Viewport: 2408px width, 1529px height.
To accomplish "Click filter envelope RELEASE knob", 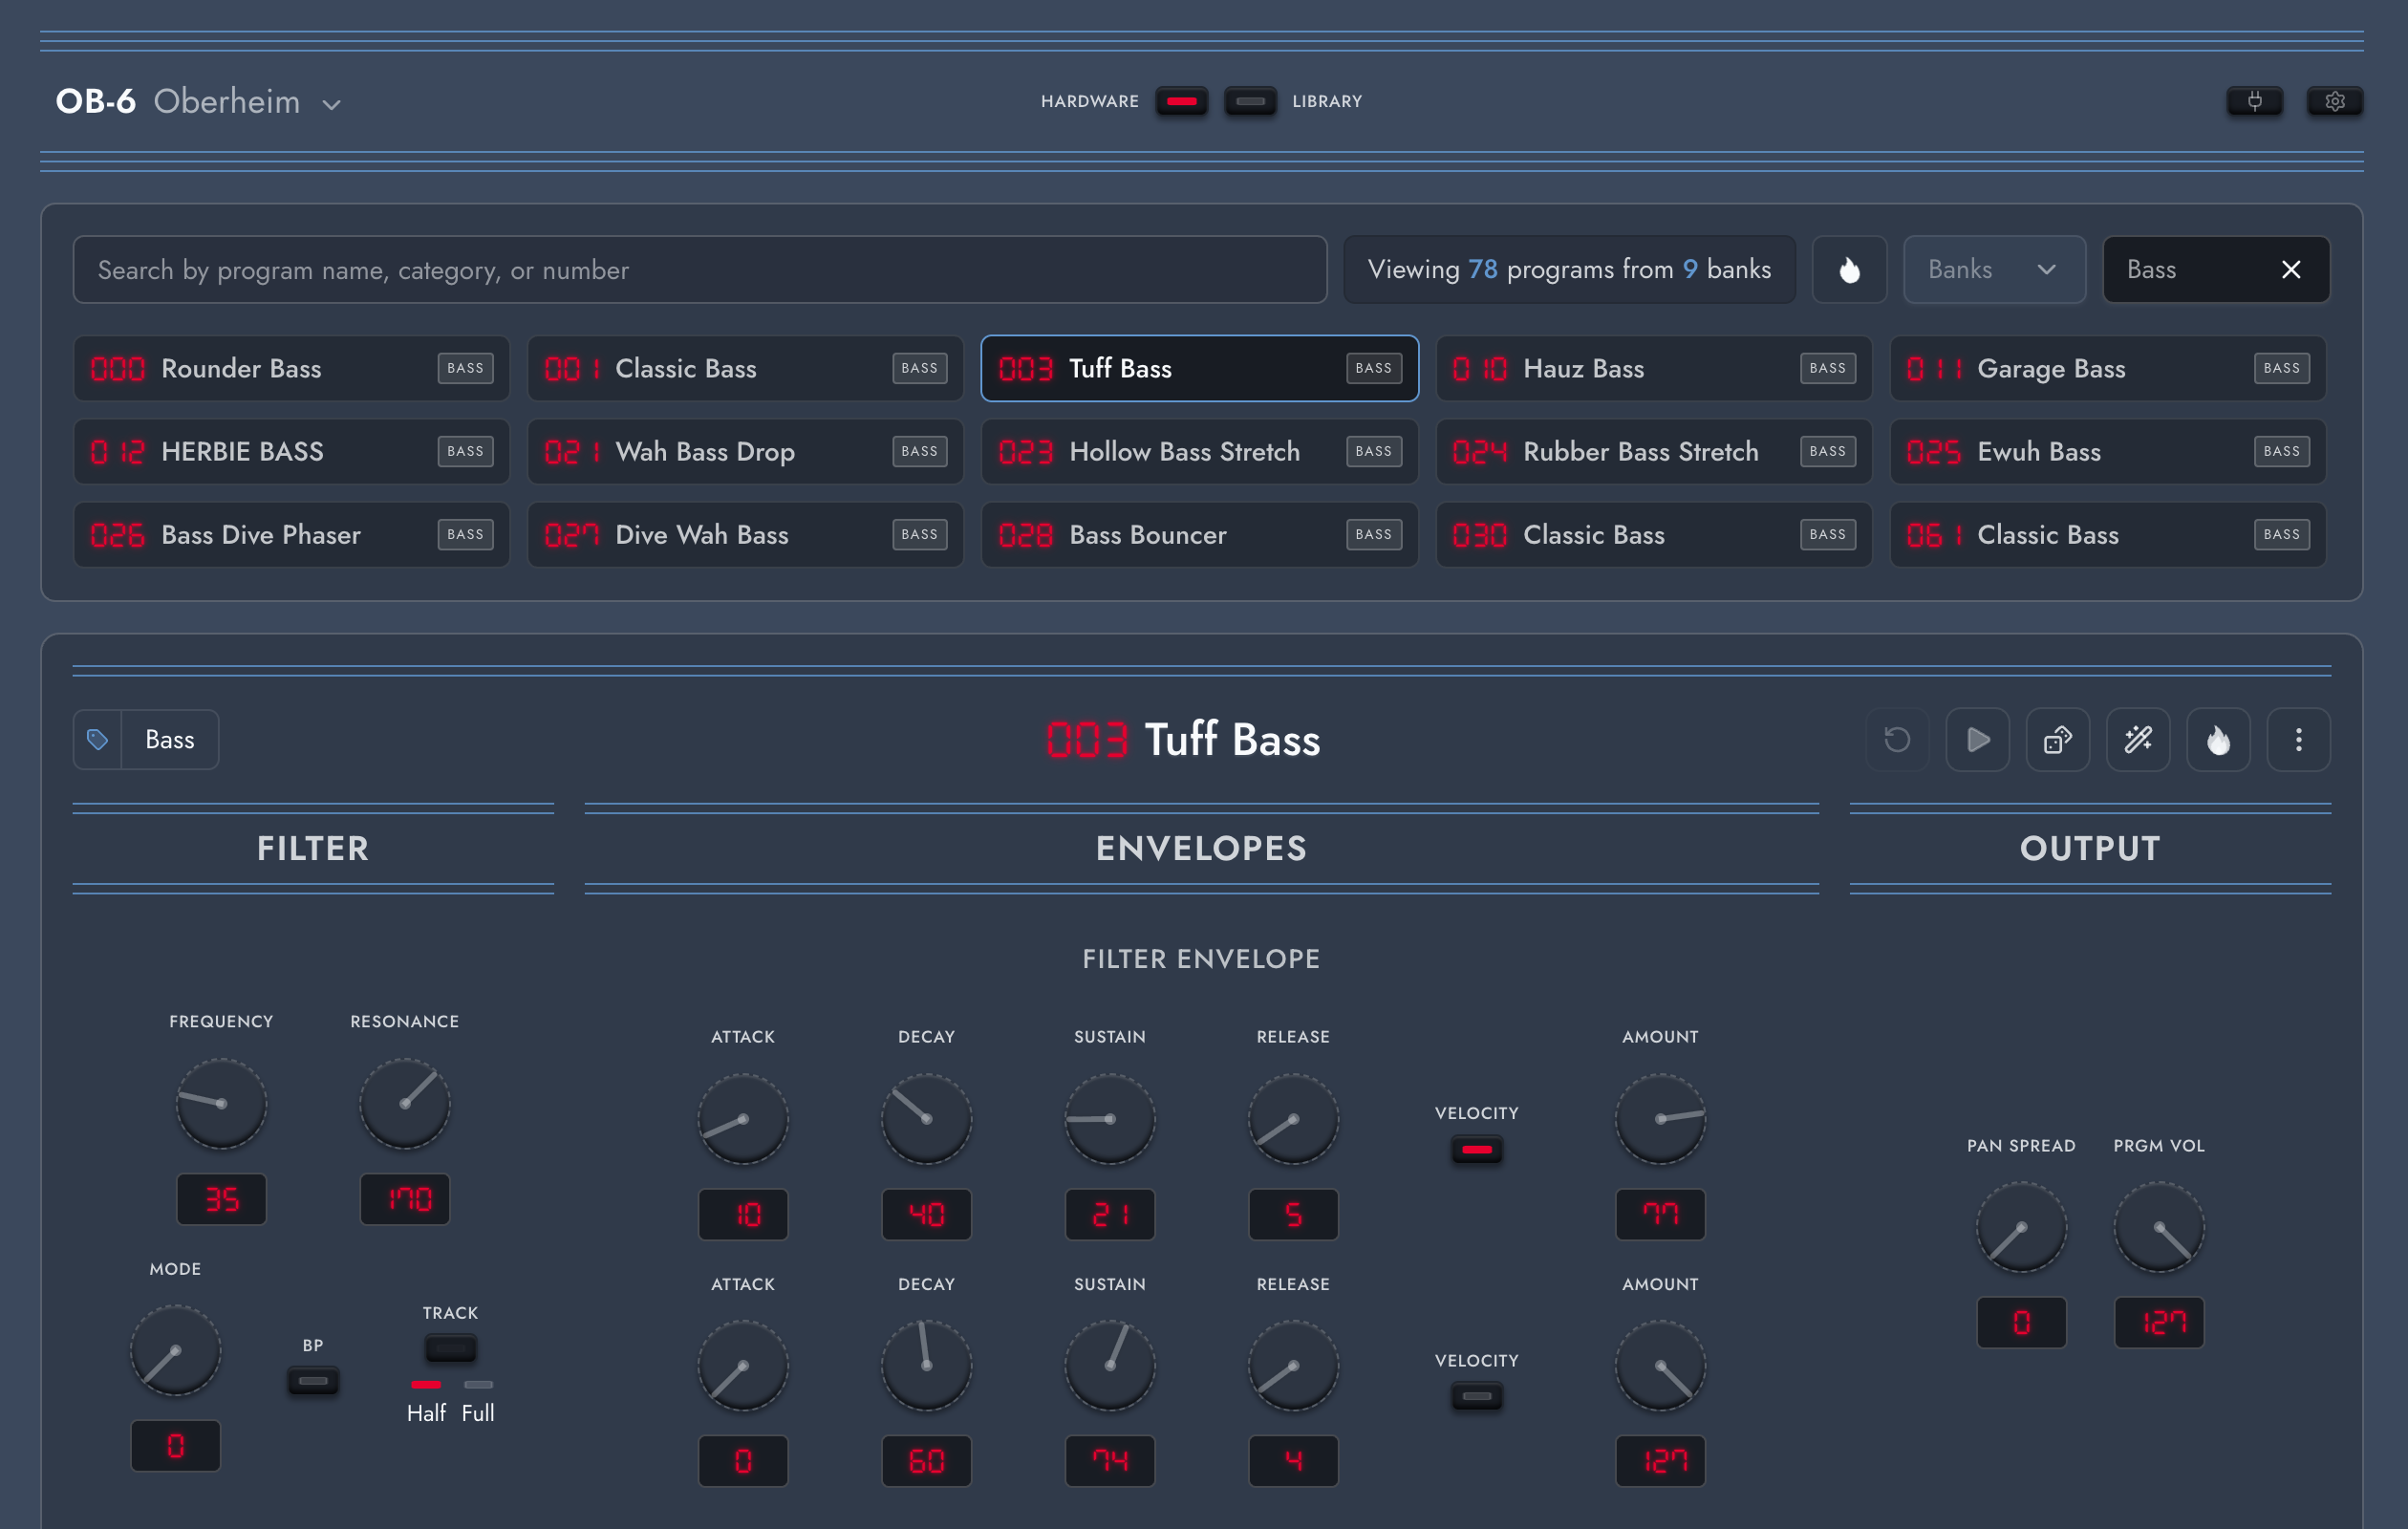I will 1293,1118.
